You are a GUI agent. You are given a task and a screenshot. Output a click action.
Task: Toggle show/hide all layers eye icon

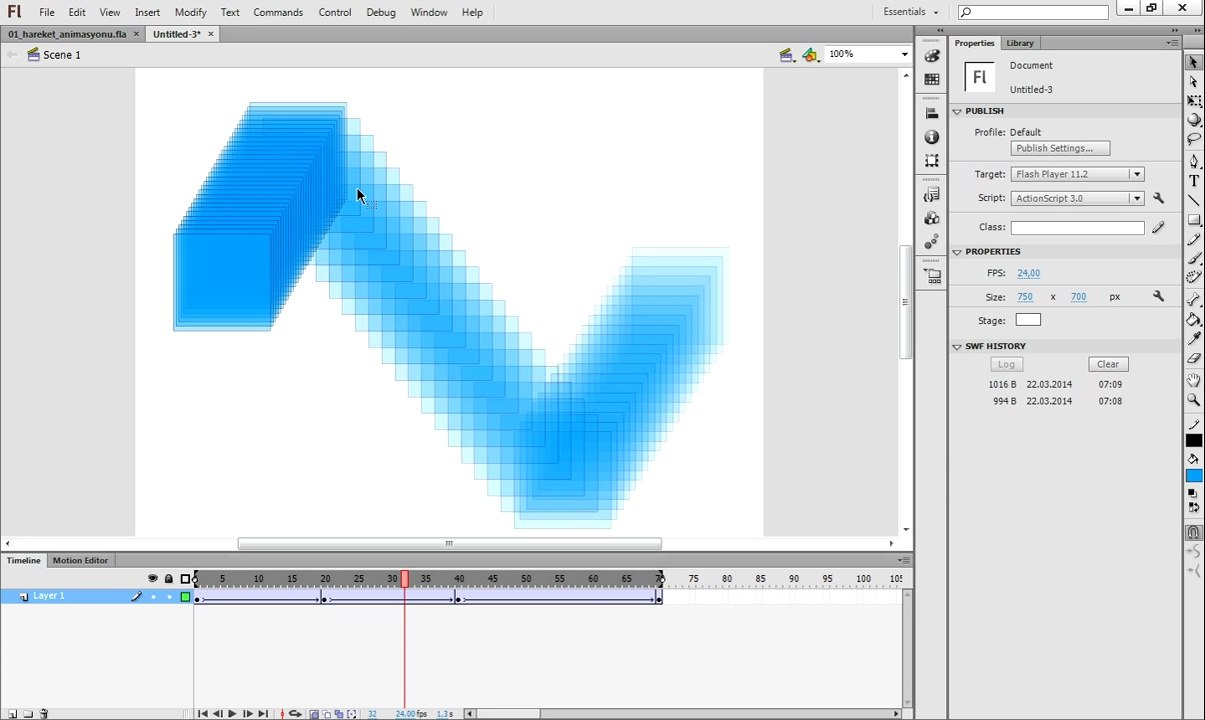pyautogui.click(x=153, y=579)
